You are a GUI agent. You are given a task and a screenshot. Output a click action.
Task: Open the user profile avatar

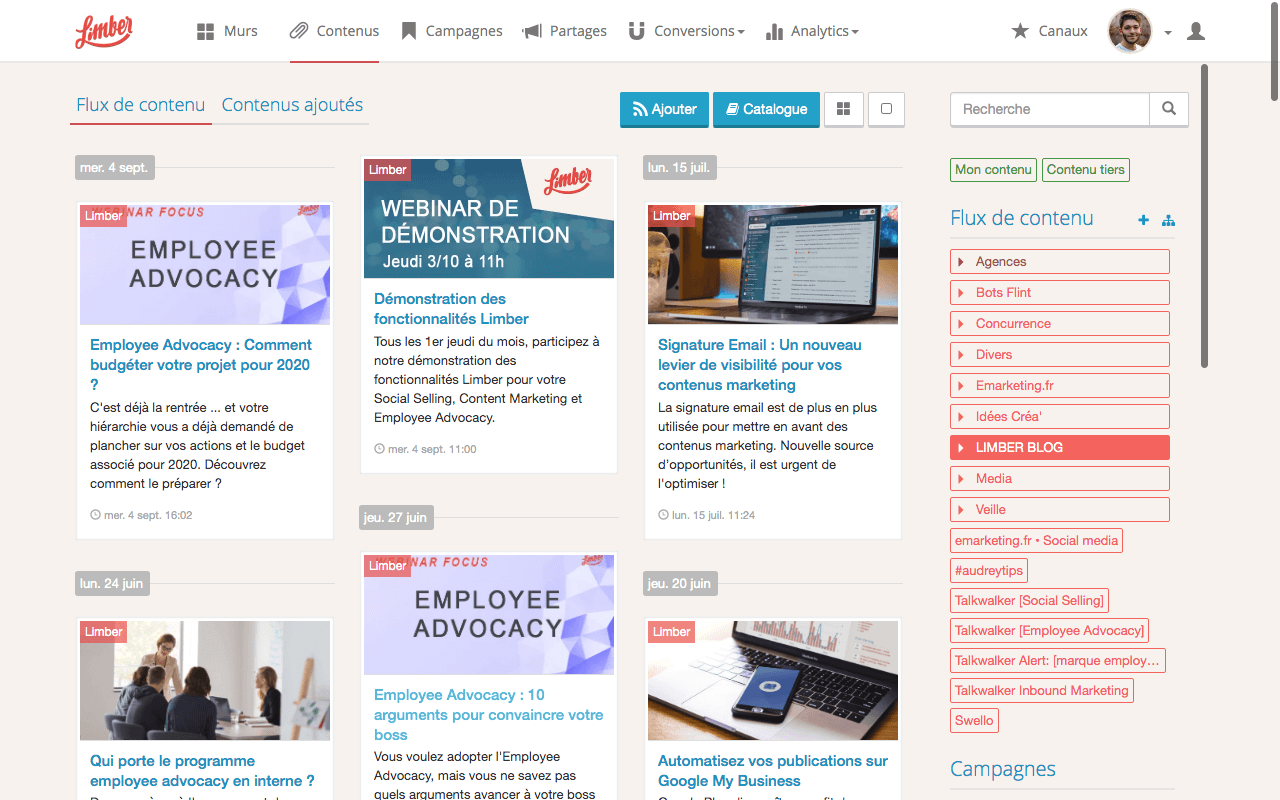coord(1130,31)
